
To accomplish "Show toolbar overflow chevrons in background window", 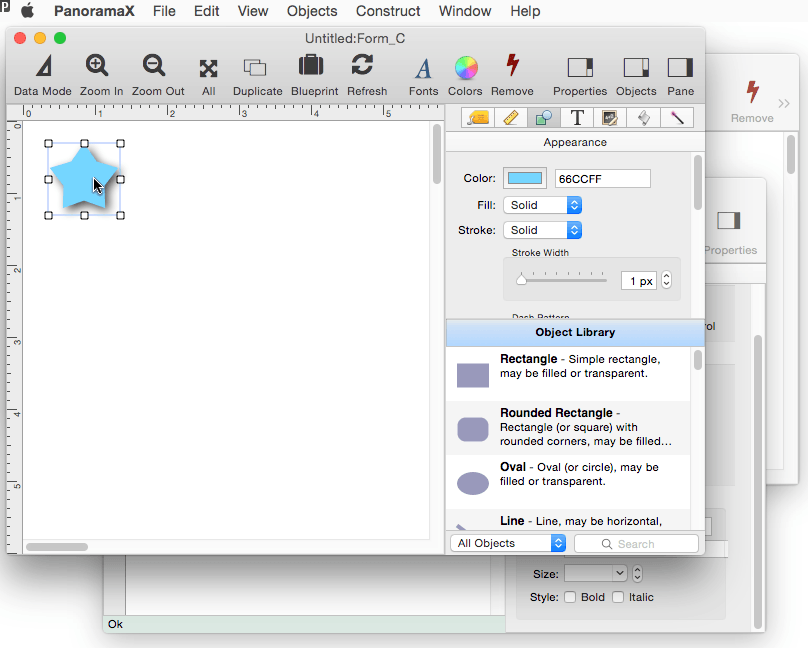I will pyautogui.click(x=784, y=104).
